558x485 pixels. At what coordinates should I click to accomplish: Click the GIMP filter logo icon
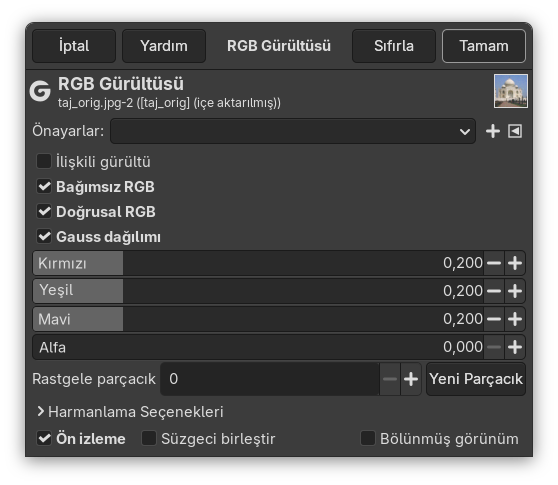point(40,91)
